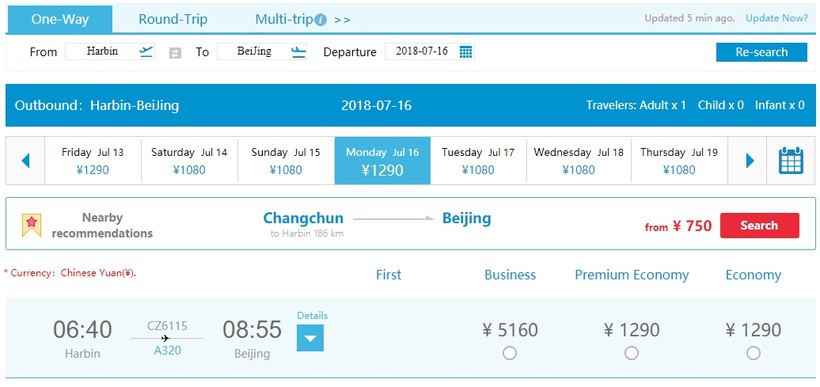Click the Details link above the arrow
This screenshot has width=820, height=387.
tap(312, 315)
